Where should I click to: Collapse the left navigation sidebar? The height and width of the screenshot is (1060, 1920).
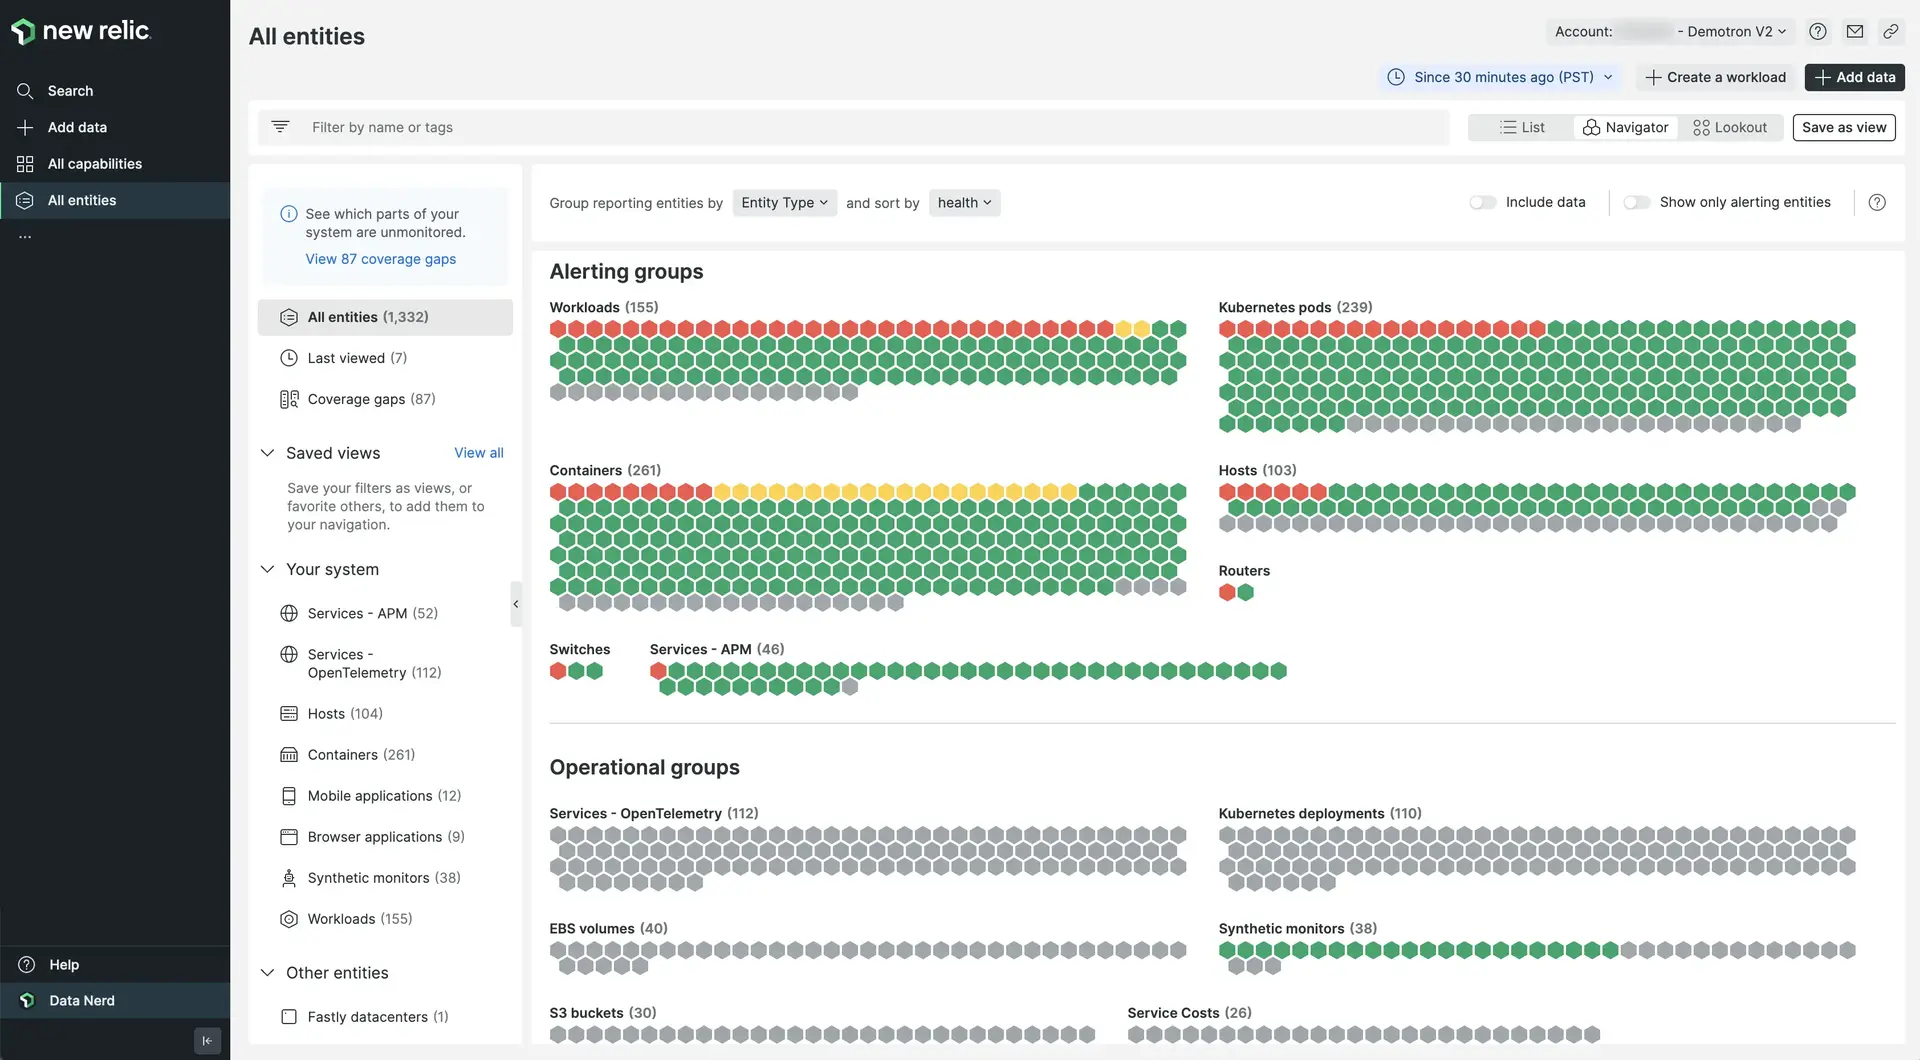tap(207, 1040)
